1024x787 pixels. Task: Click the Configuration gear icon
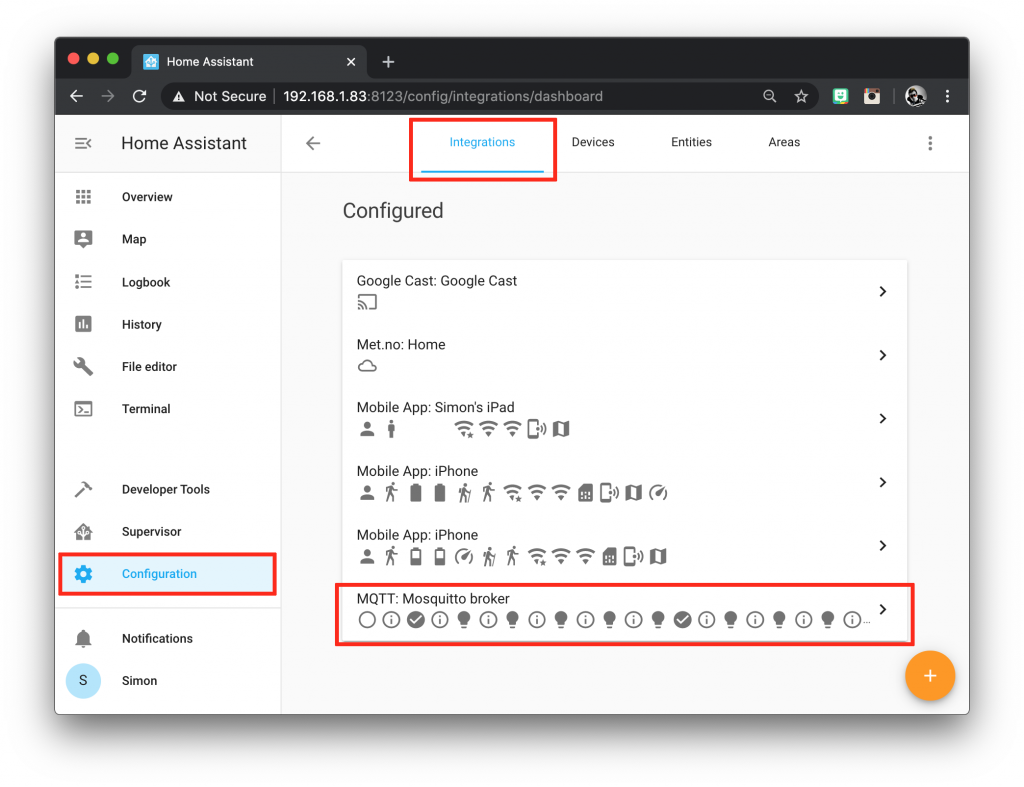click(x=83, y=573)
